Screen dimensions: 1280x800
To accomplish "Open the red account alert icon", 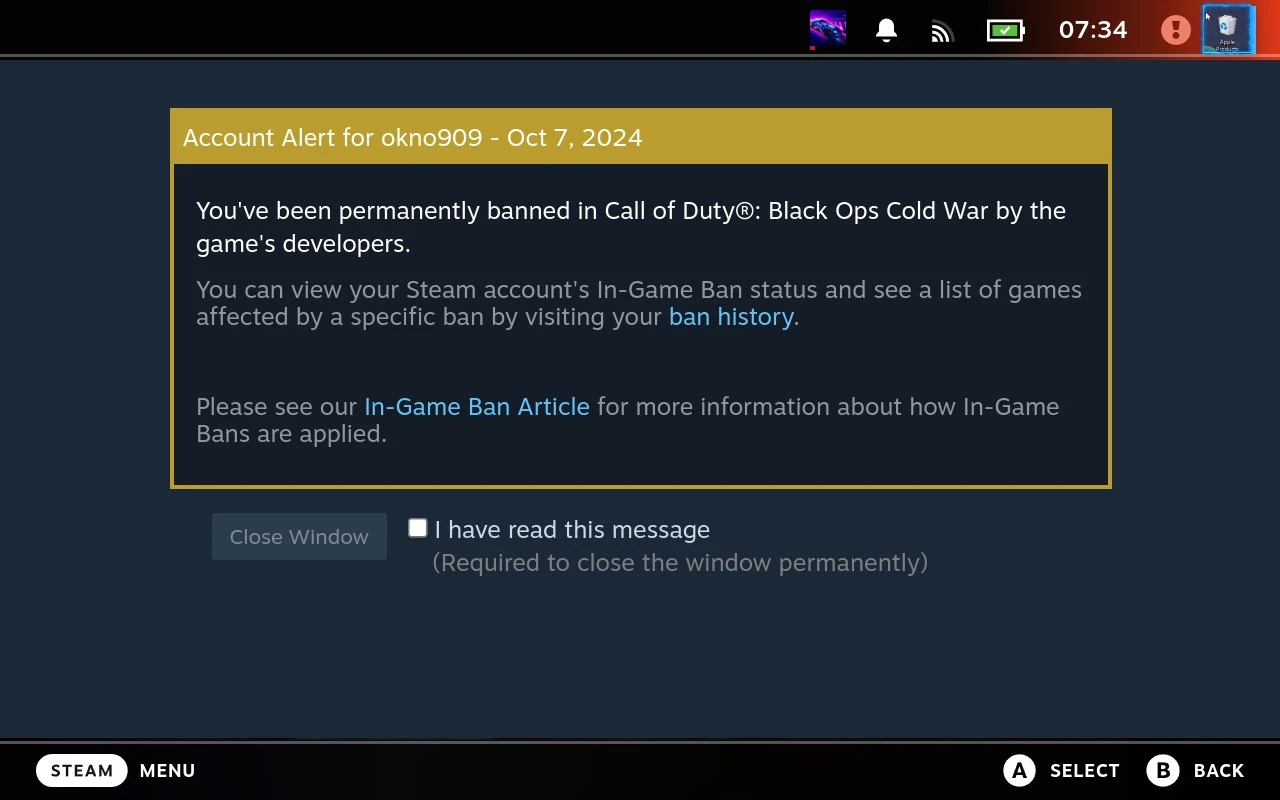I will pos(1175,29).
